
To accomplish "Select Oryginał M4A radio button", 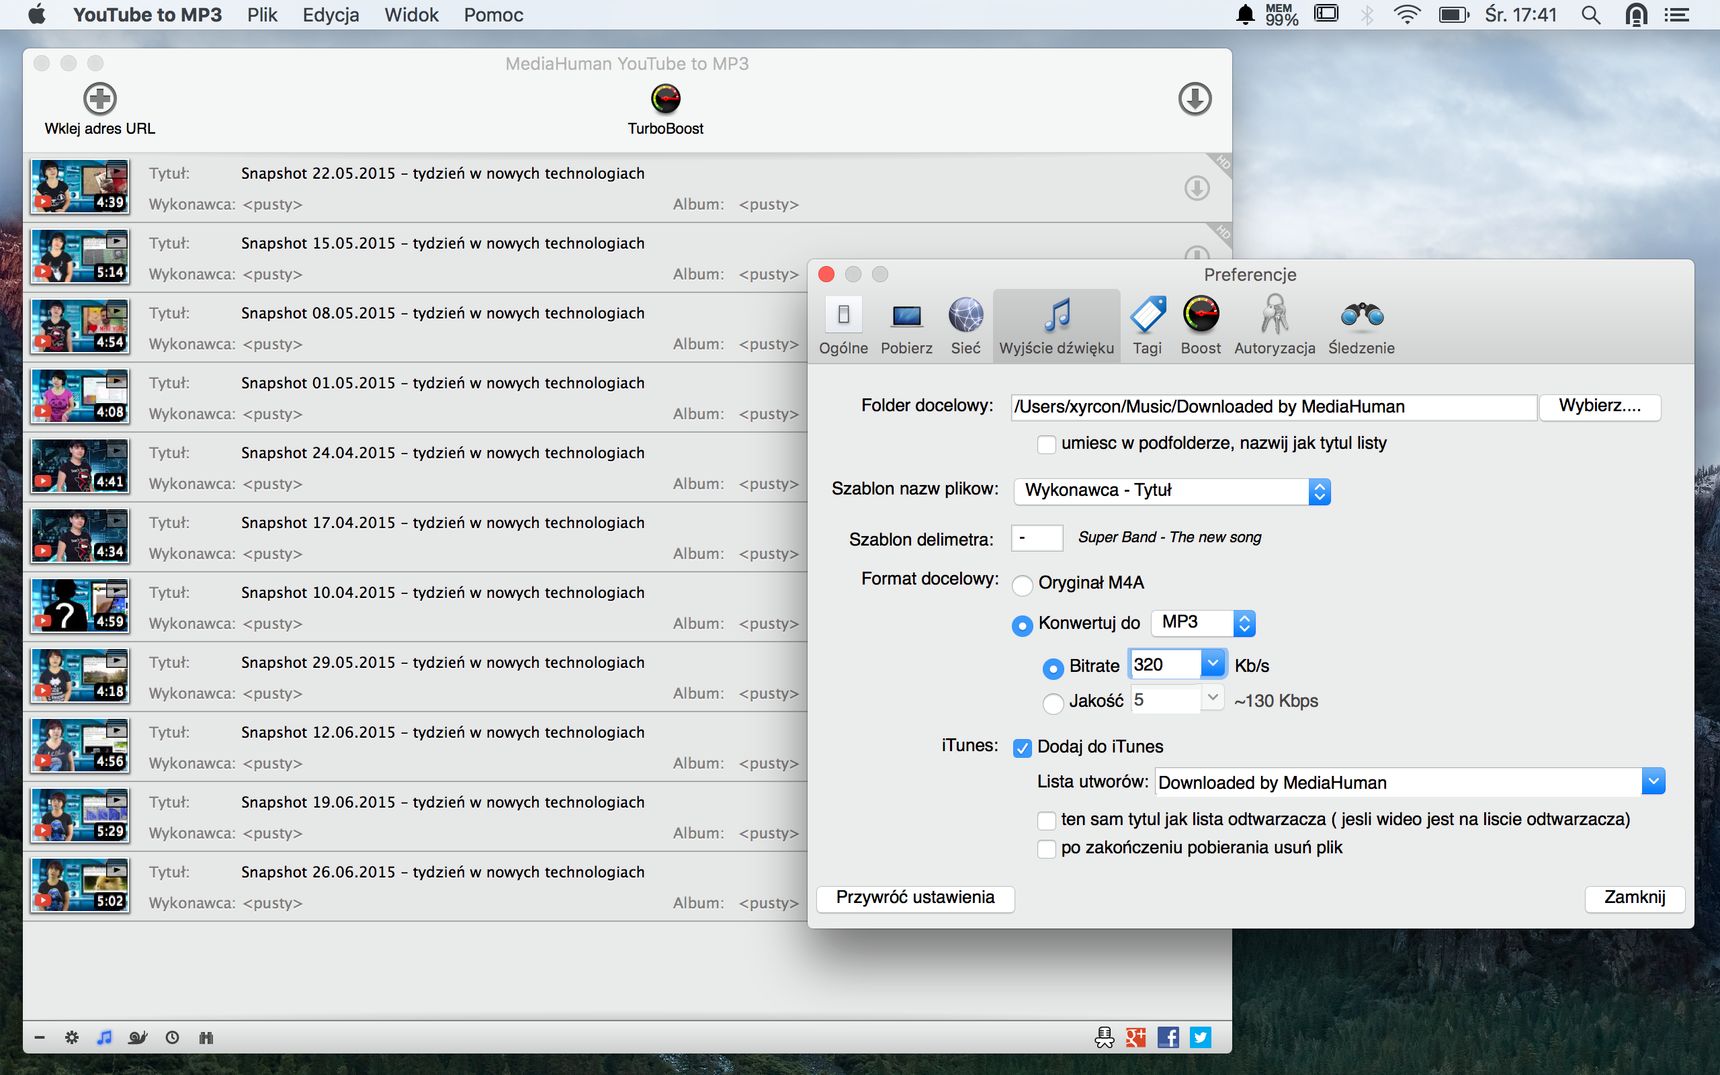I will coord(1022,585).
